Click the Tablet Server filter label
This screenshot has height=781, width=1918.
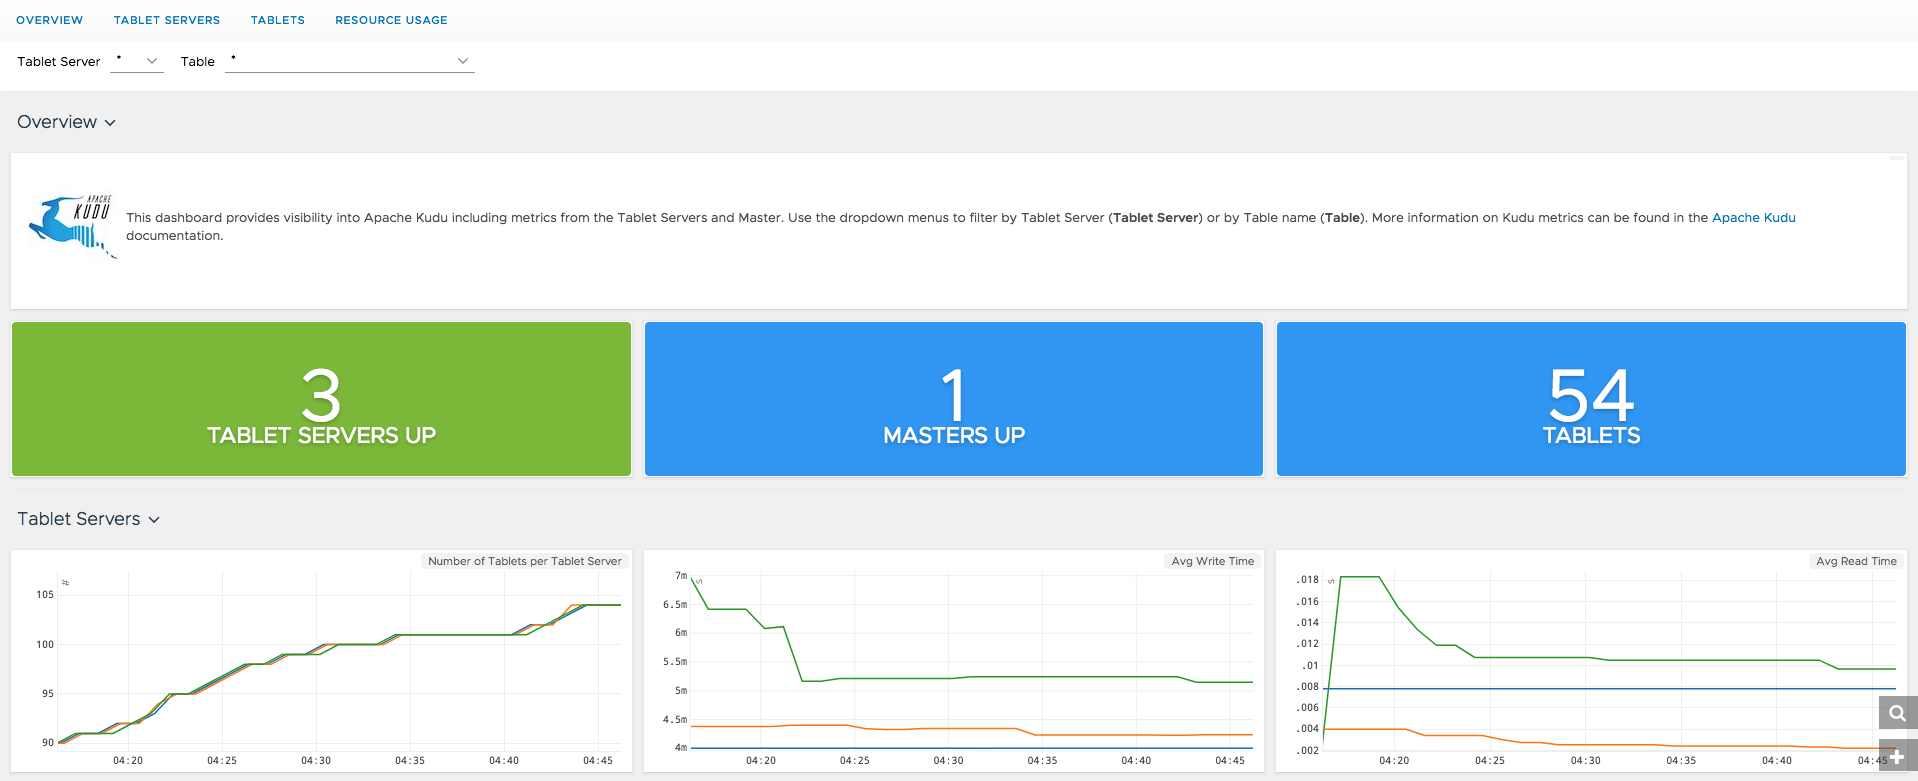(59, 61)
